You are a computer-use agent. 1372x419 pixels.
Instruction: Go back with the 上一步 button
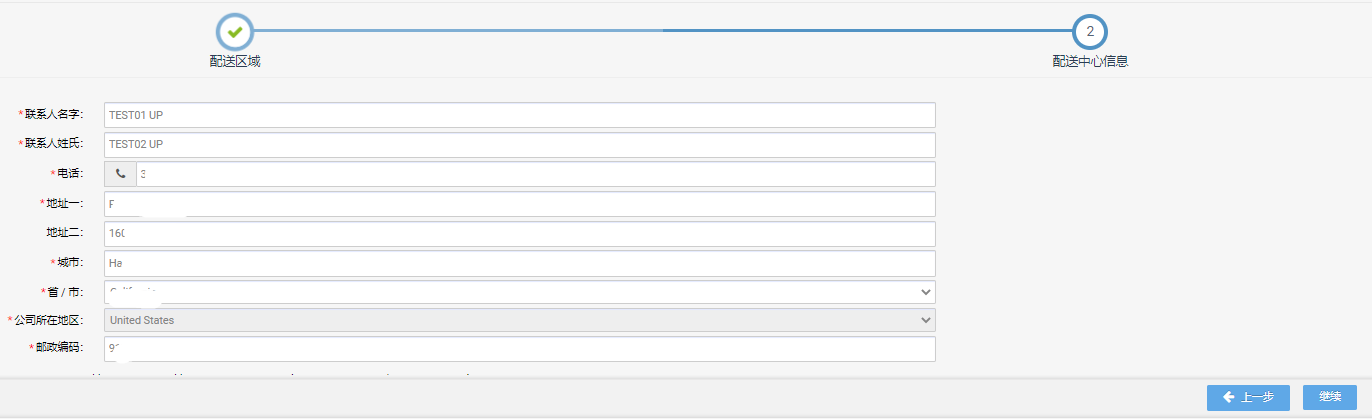pos(1248,397)
